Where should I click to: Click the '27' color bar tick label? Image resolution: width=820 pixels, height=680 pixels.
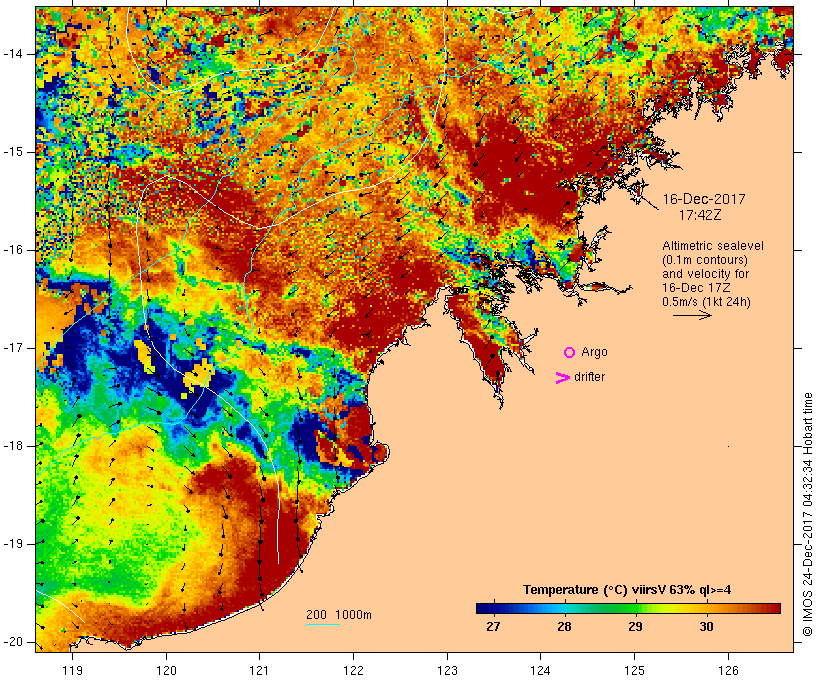(493, 627)
